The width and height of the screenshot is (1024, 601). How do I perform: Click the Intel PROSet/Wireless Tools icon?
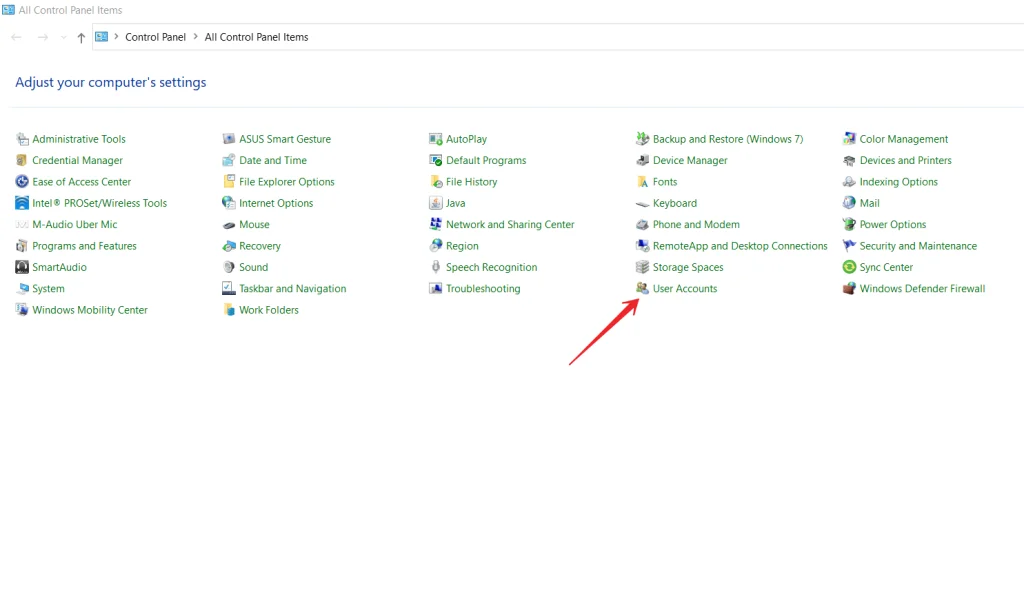point(22,203)
